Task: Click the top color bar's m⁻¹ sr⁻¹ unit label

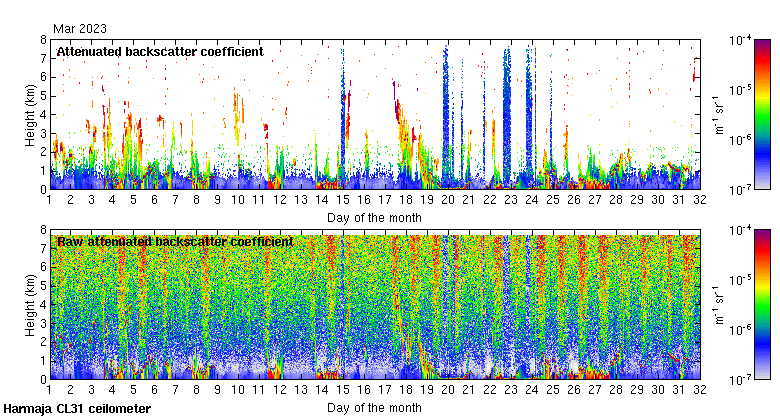Action: (x=719, y=115)
